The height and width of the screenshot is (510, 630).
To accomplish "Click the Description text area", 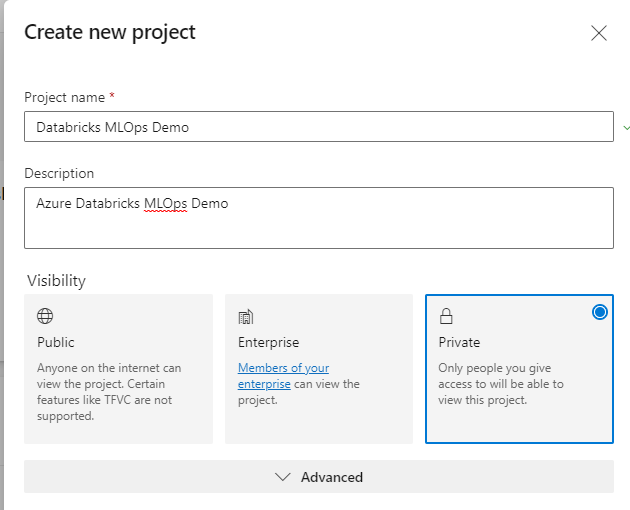I will coord(319,218).
